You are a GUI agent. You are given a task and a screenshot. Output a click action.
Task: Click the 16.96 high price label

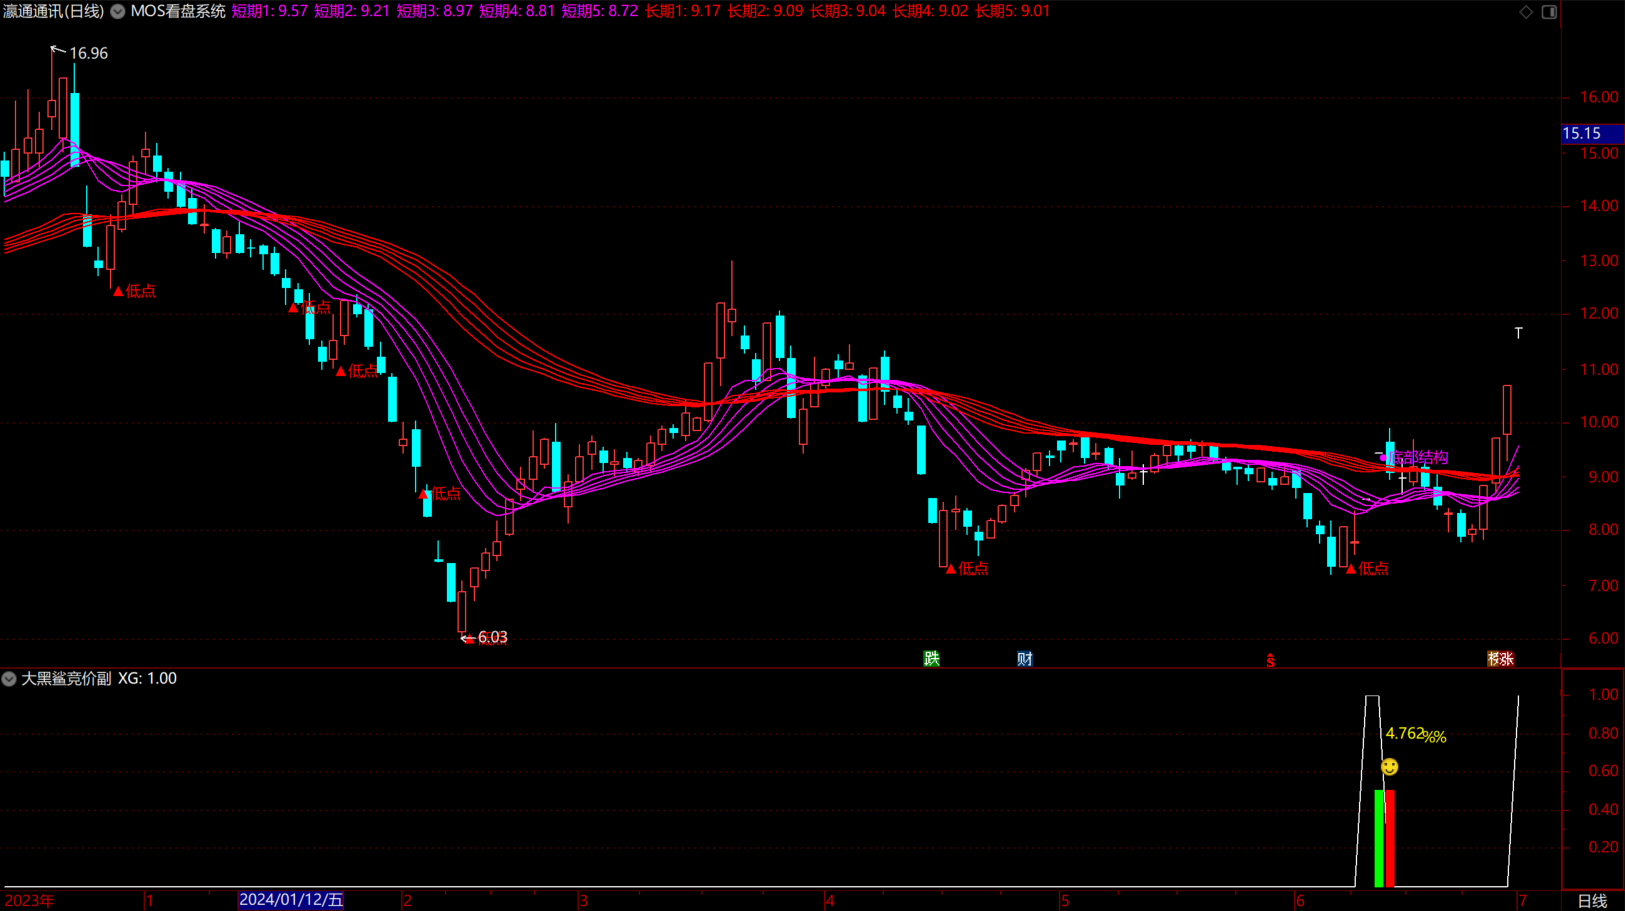[x=88, y=54]
